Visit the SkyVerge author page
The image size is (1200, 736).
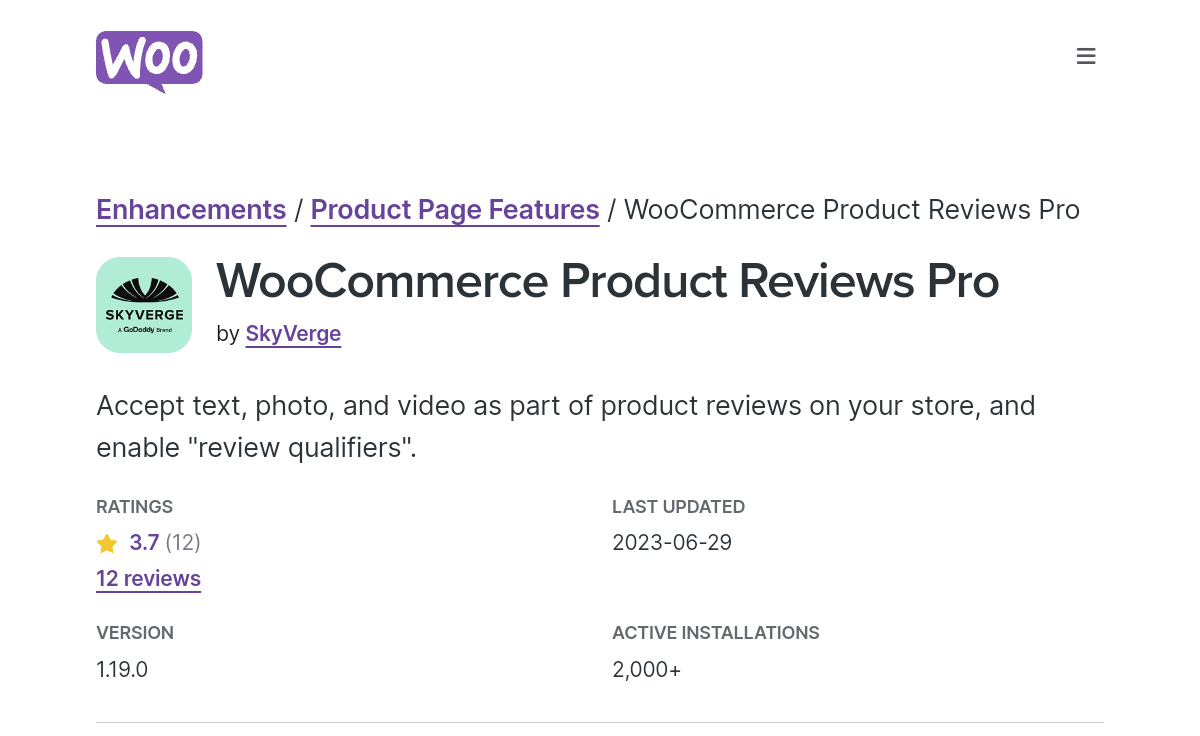(x=293, y=334)
